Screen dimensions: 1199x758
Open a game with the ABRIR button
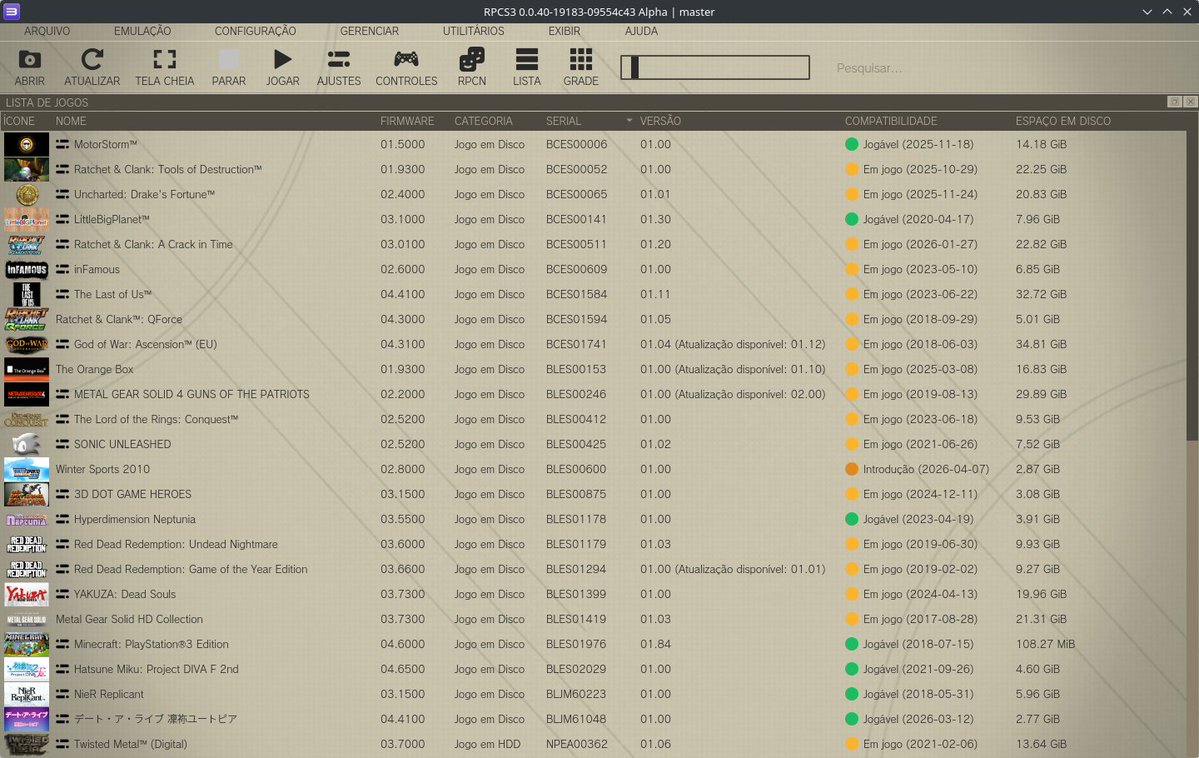pos(29,67)
